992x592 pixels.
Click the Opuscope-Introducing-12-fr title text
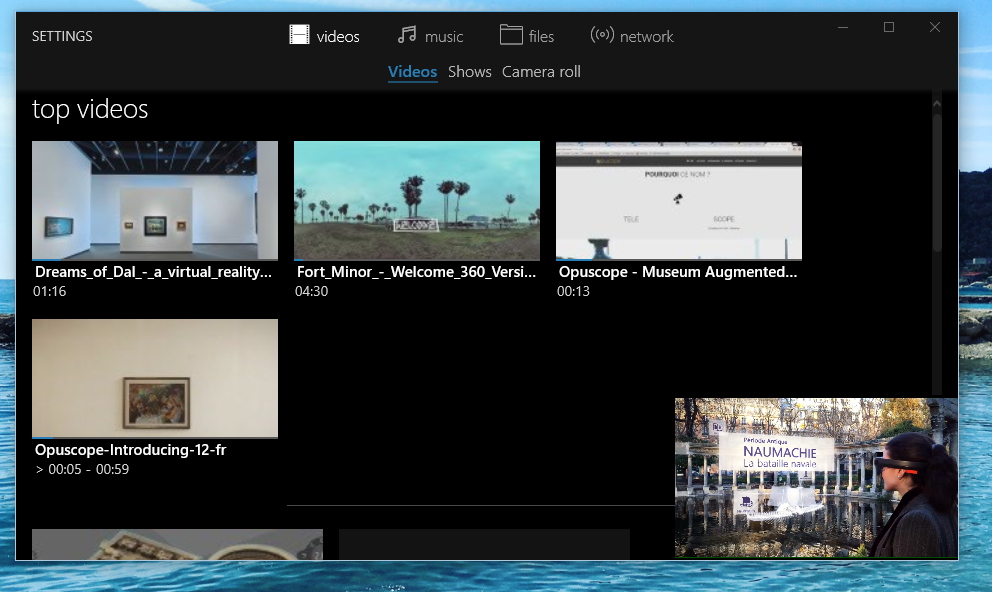click(131, 450)
